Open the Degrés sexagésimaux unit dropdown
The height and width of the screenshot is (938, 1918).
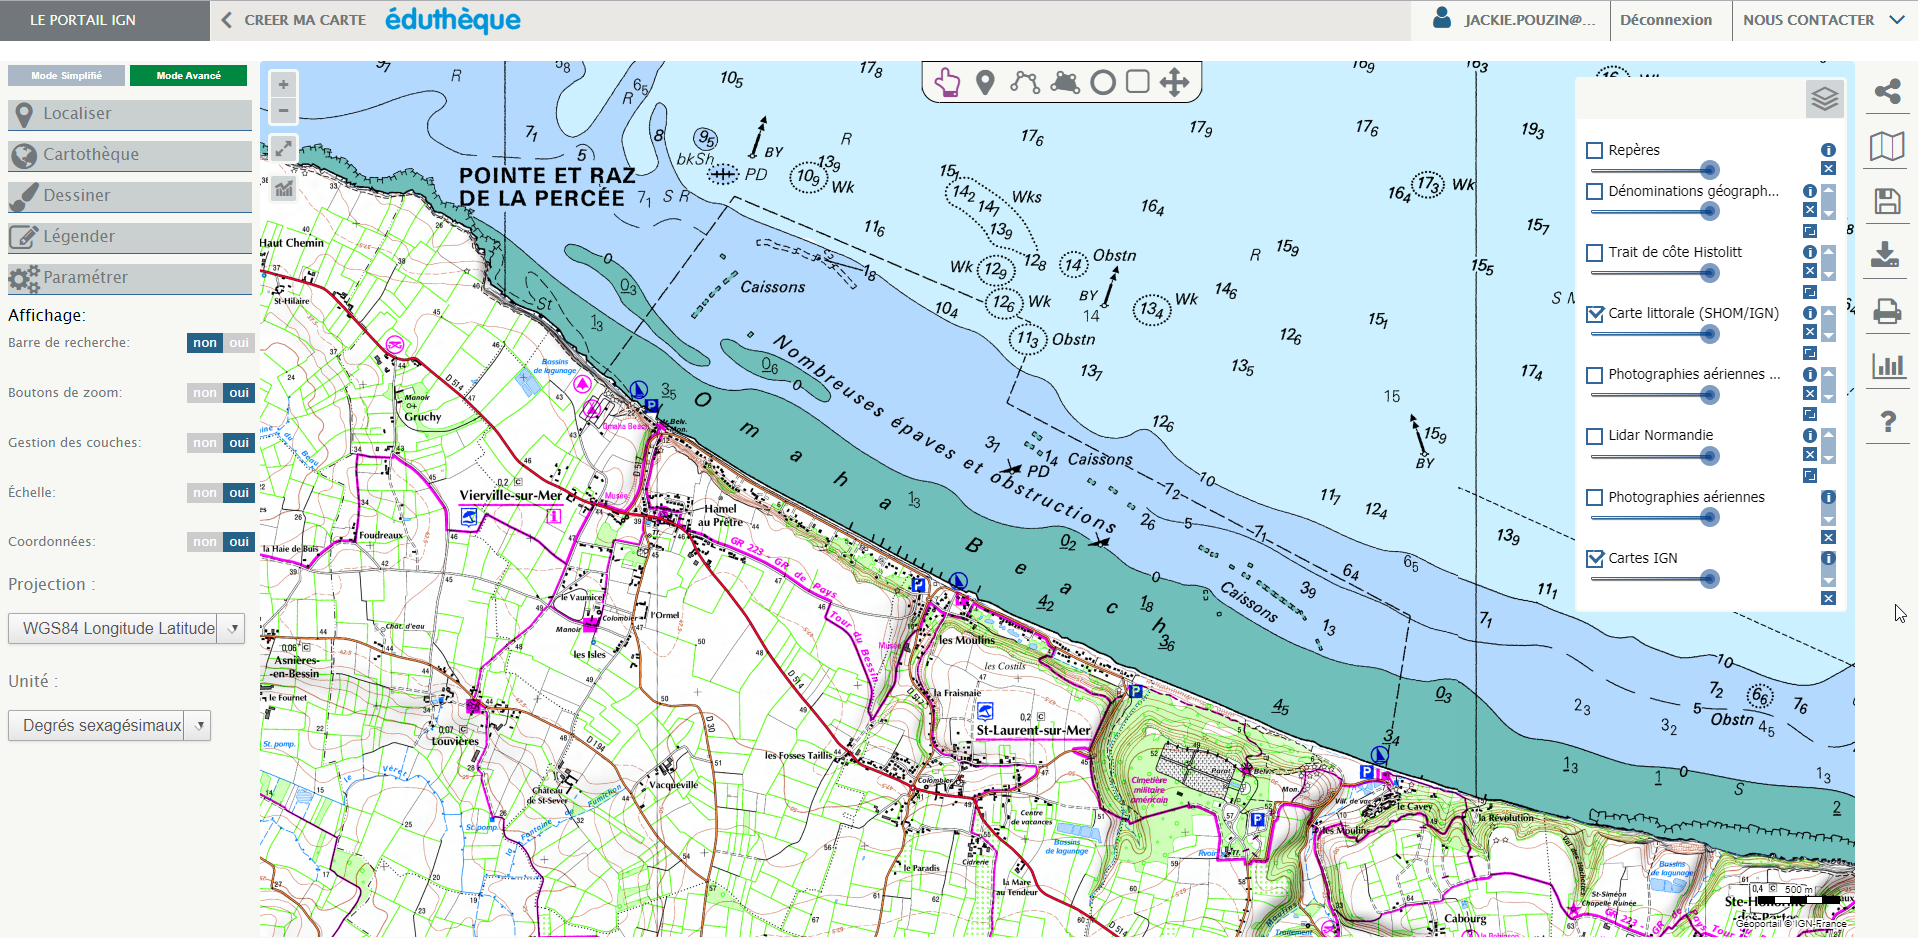198,725
